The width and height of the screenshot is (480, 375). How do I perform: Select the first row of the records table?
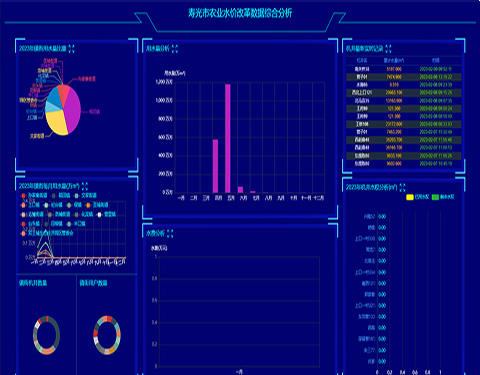(x=404, y=69)
